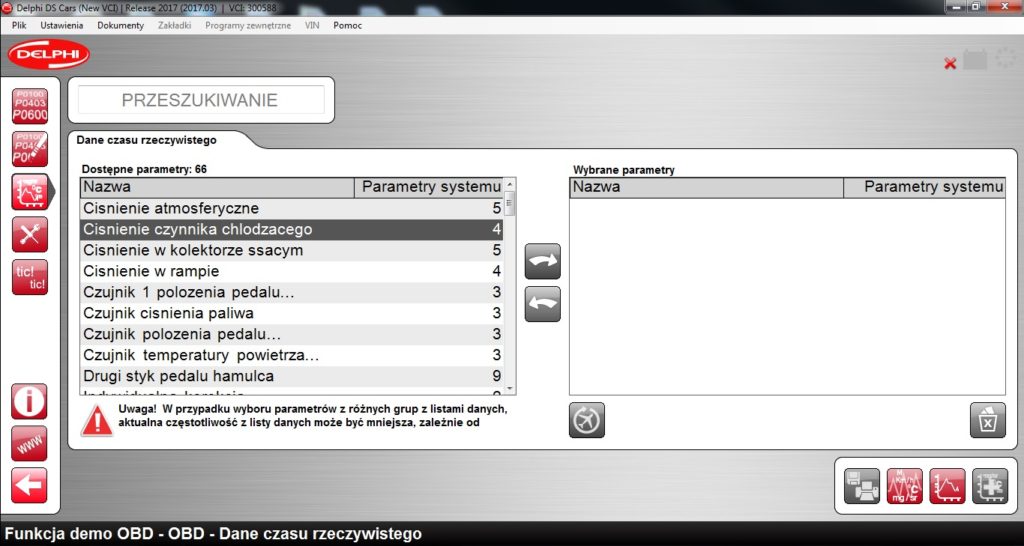The height and width of the screenshot is (546, 1024).
Task: Click the parameter list scrollbar thumb
Action: coord(510,202)
